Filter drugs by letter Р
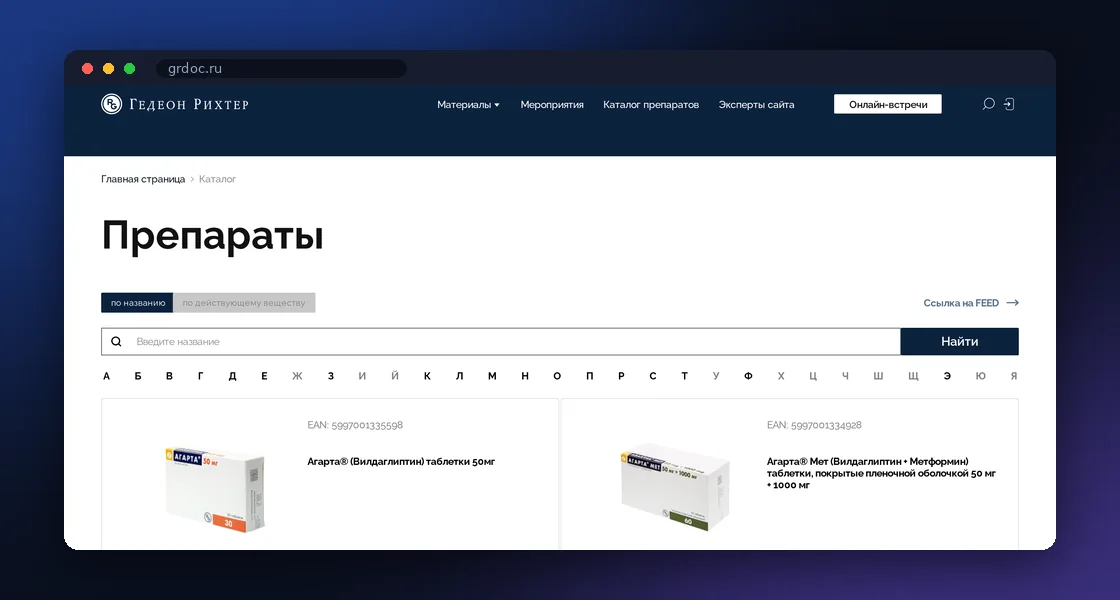 pyautogui.click(x=621, y=376)
